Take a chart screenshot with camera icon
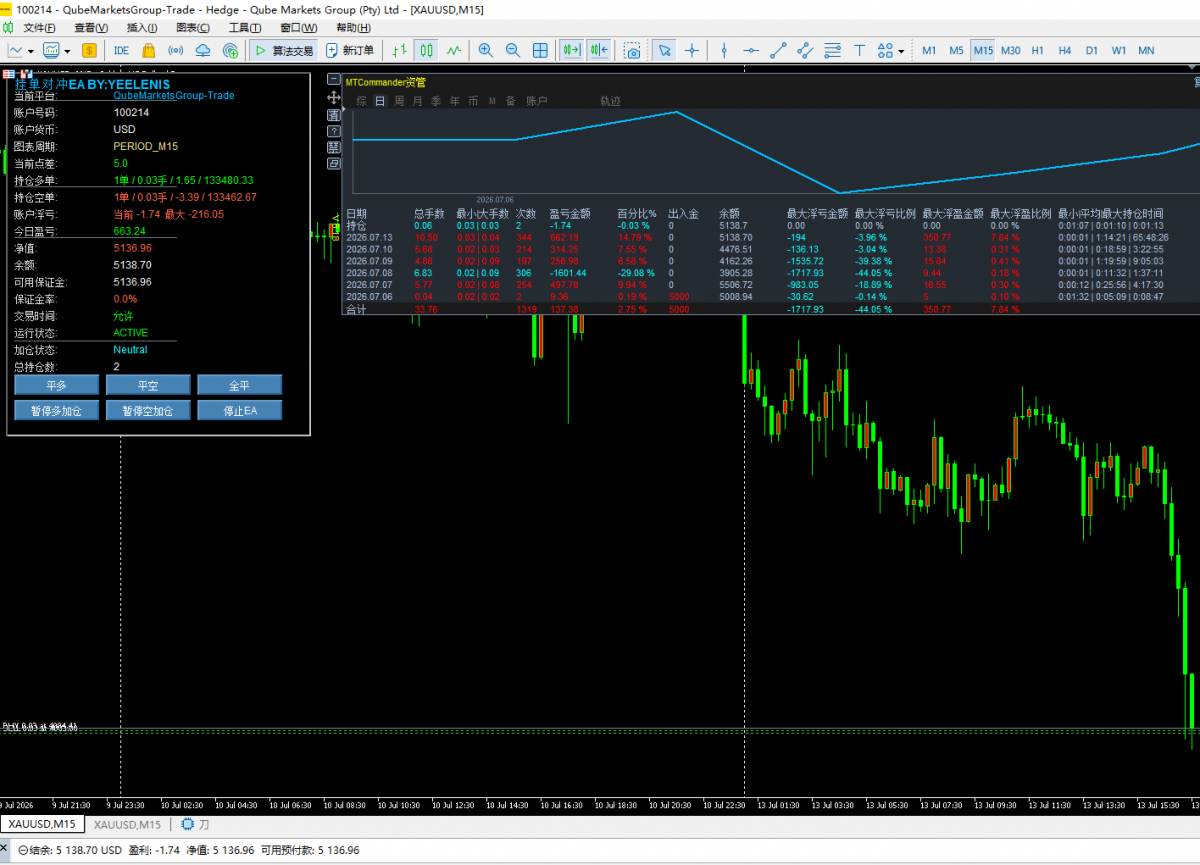1200x865 pixels. point(632,50)
